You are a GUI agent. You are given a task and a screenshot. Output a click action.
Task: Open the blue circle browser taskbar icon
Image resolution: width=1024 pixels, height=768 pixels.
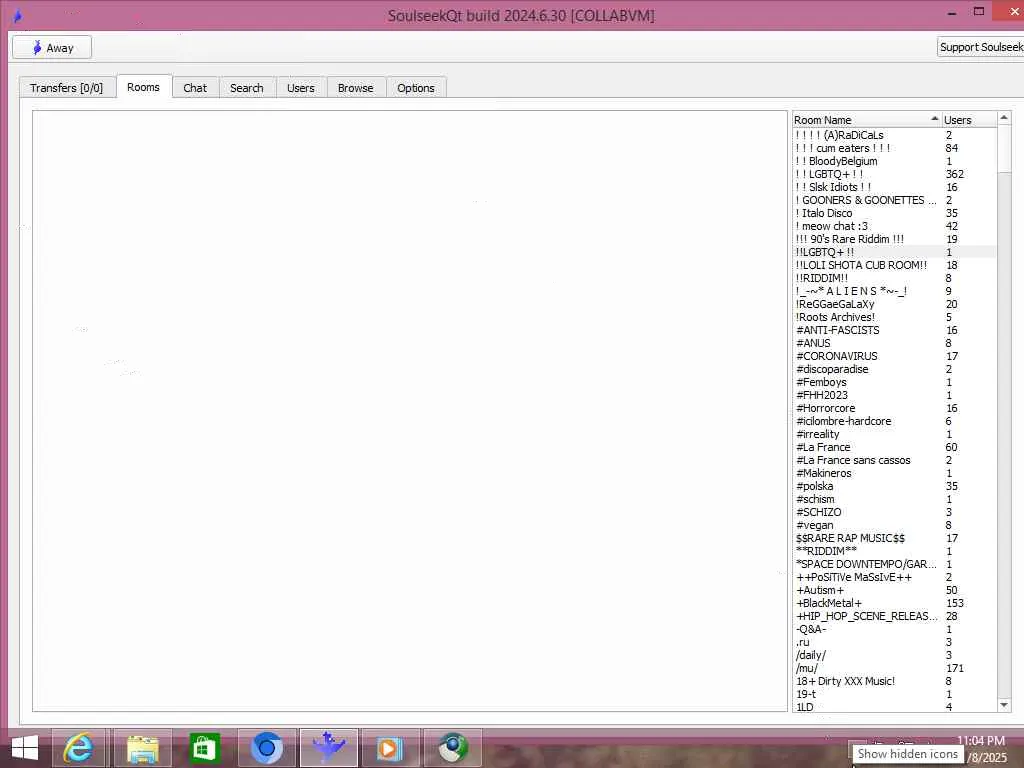pyautogui.click(x=266, y=748)
